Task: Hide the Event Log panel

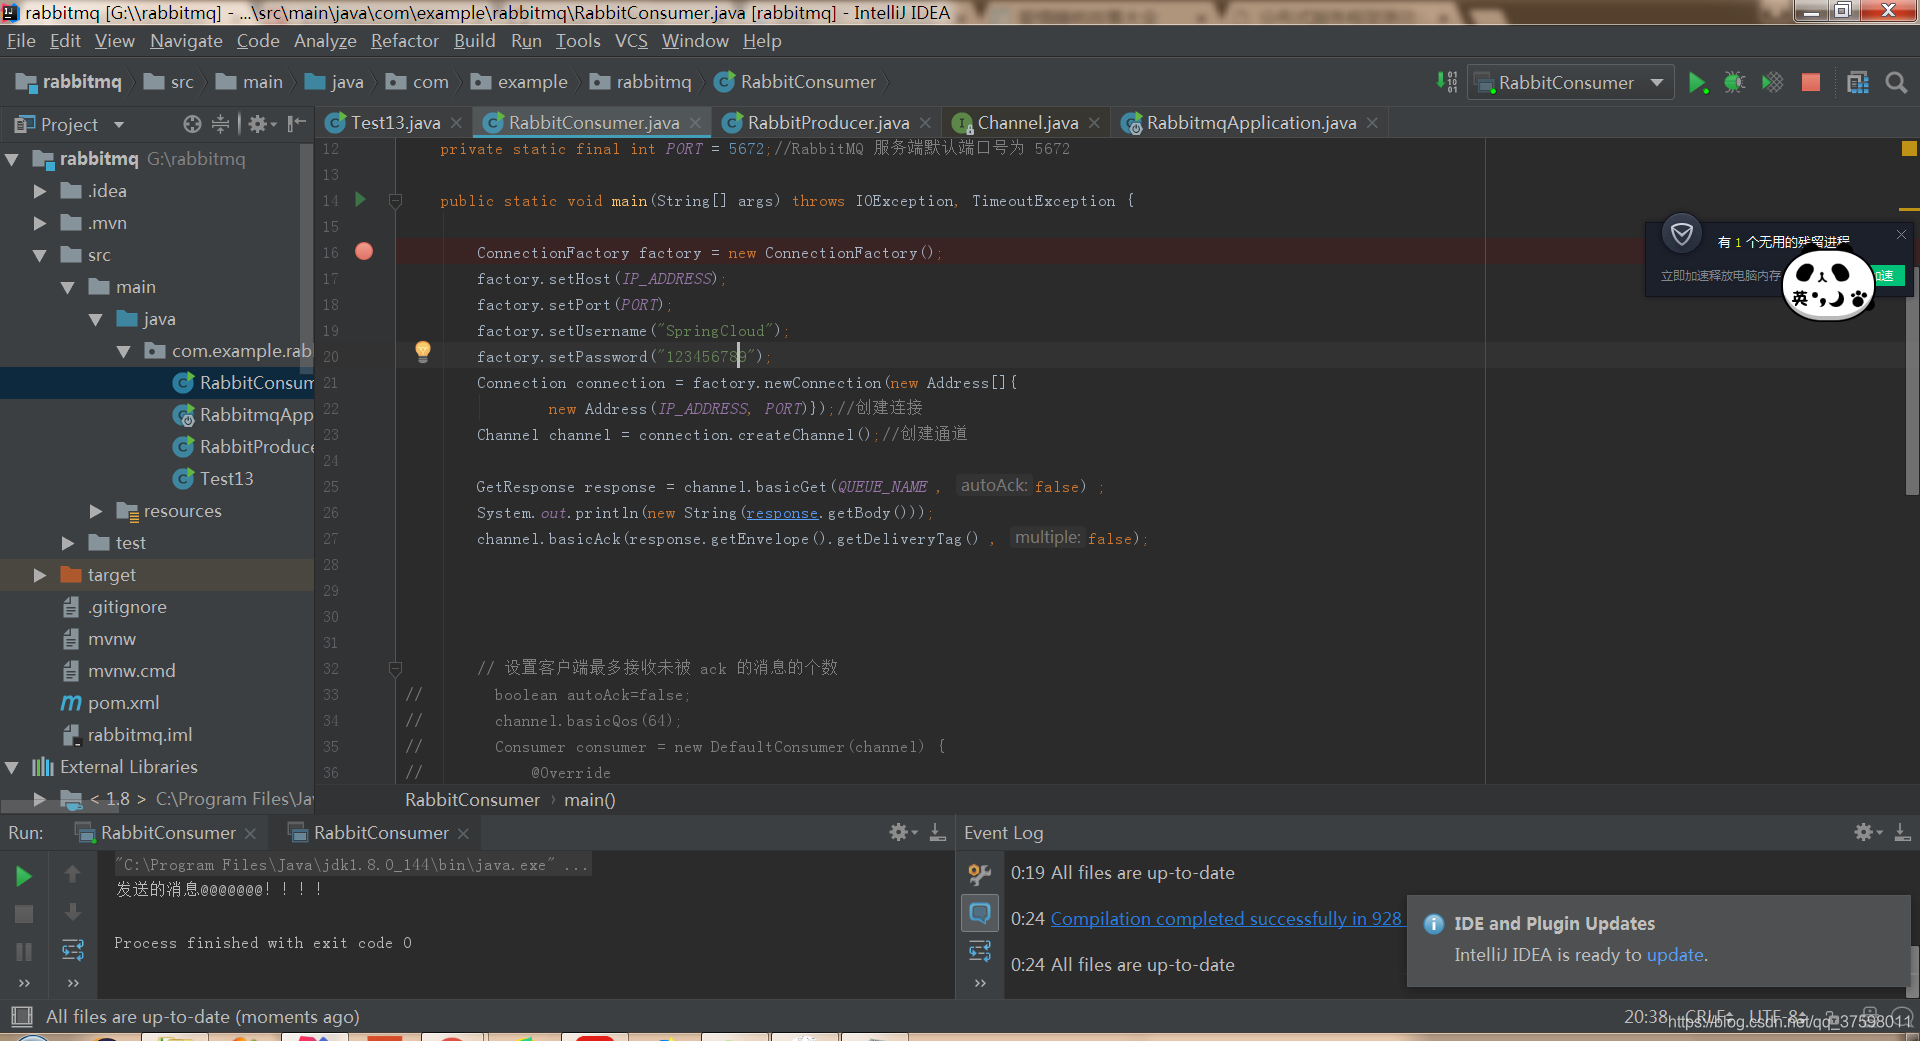Action: point(1903,832)
